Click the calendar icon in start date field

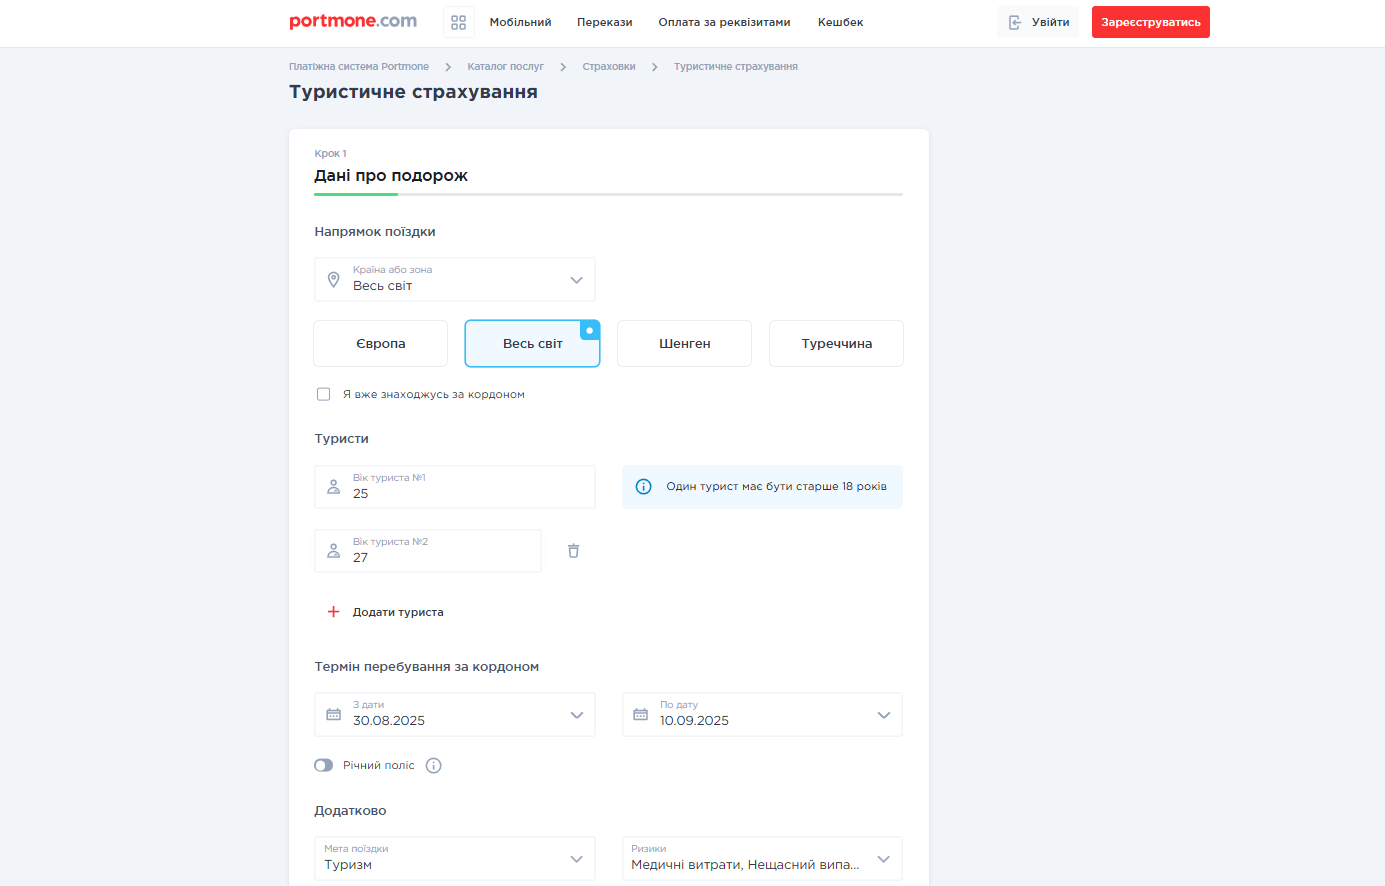[x=334, y=715]
